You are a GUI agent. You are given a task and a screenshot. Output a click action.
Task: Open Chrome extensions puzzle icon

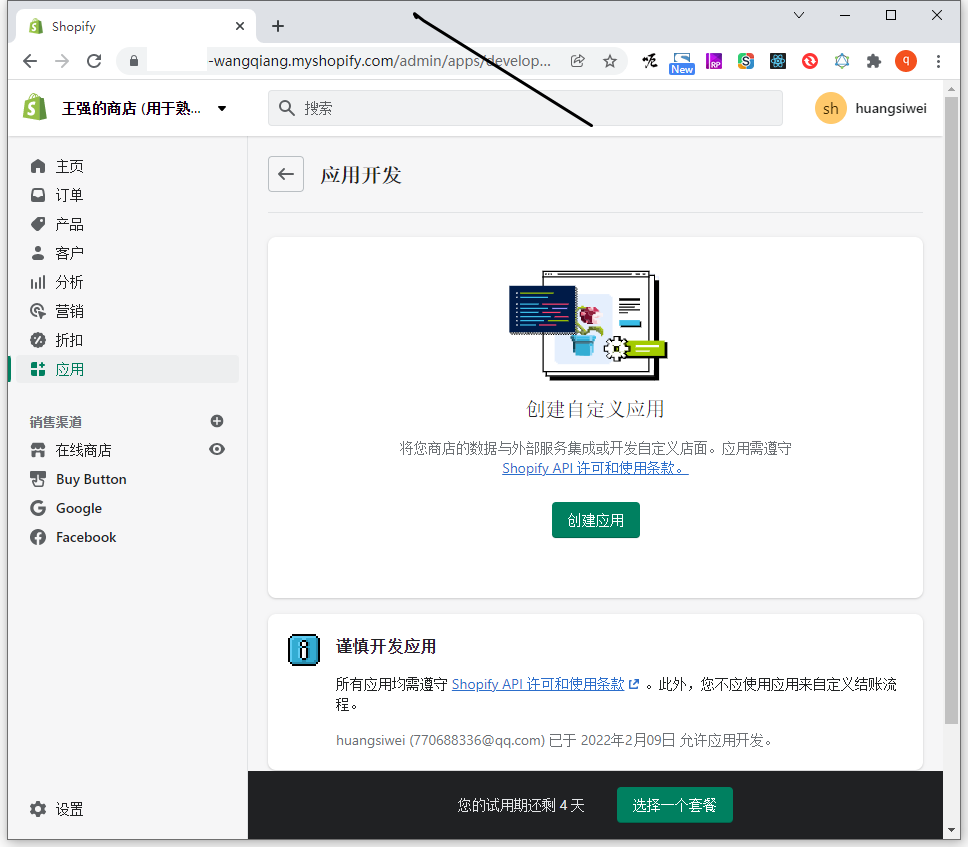point(874,61)
